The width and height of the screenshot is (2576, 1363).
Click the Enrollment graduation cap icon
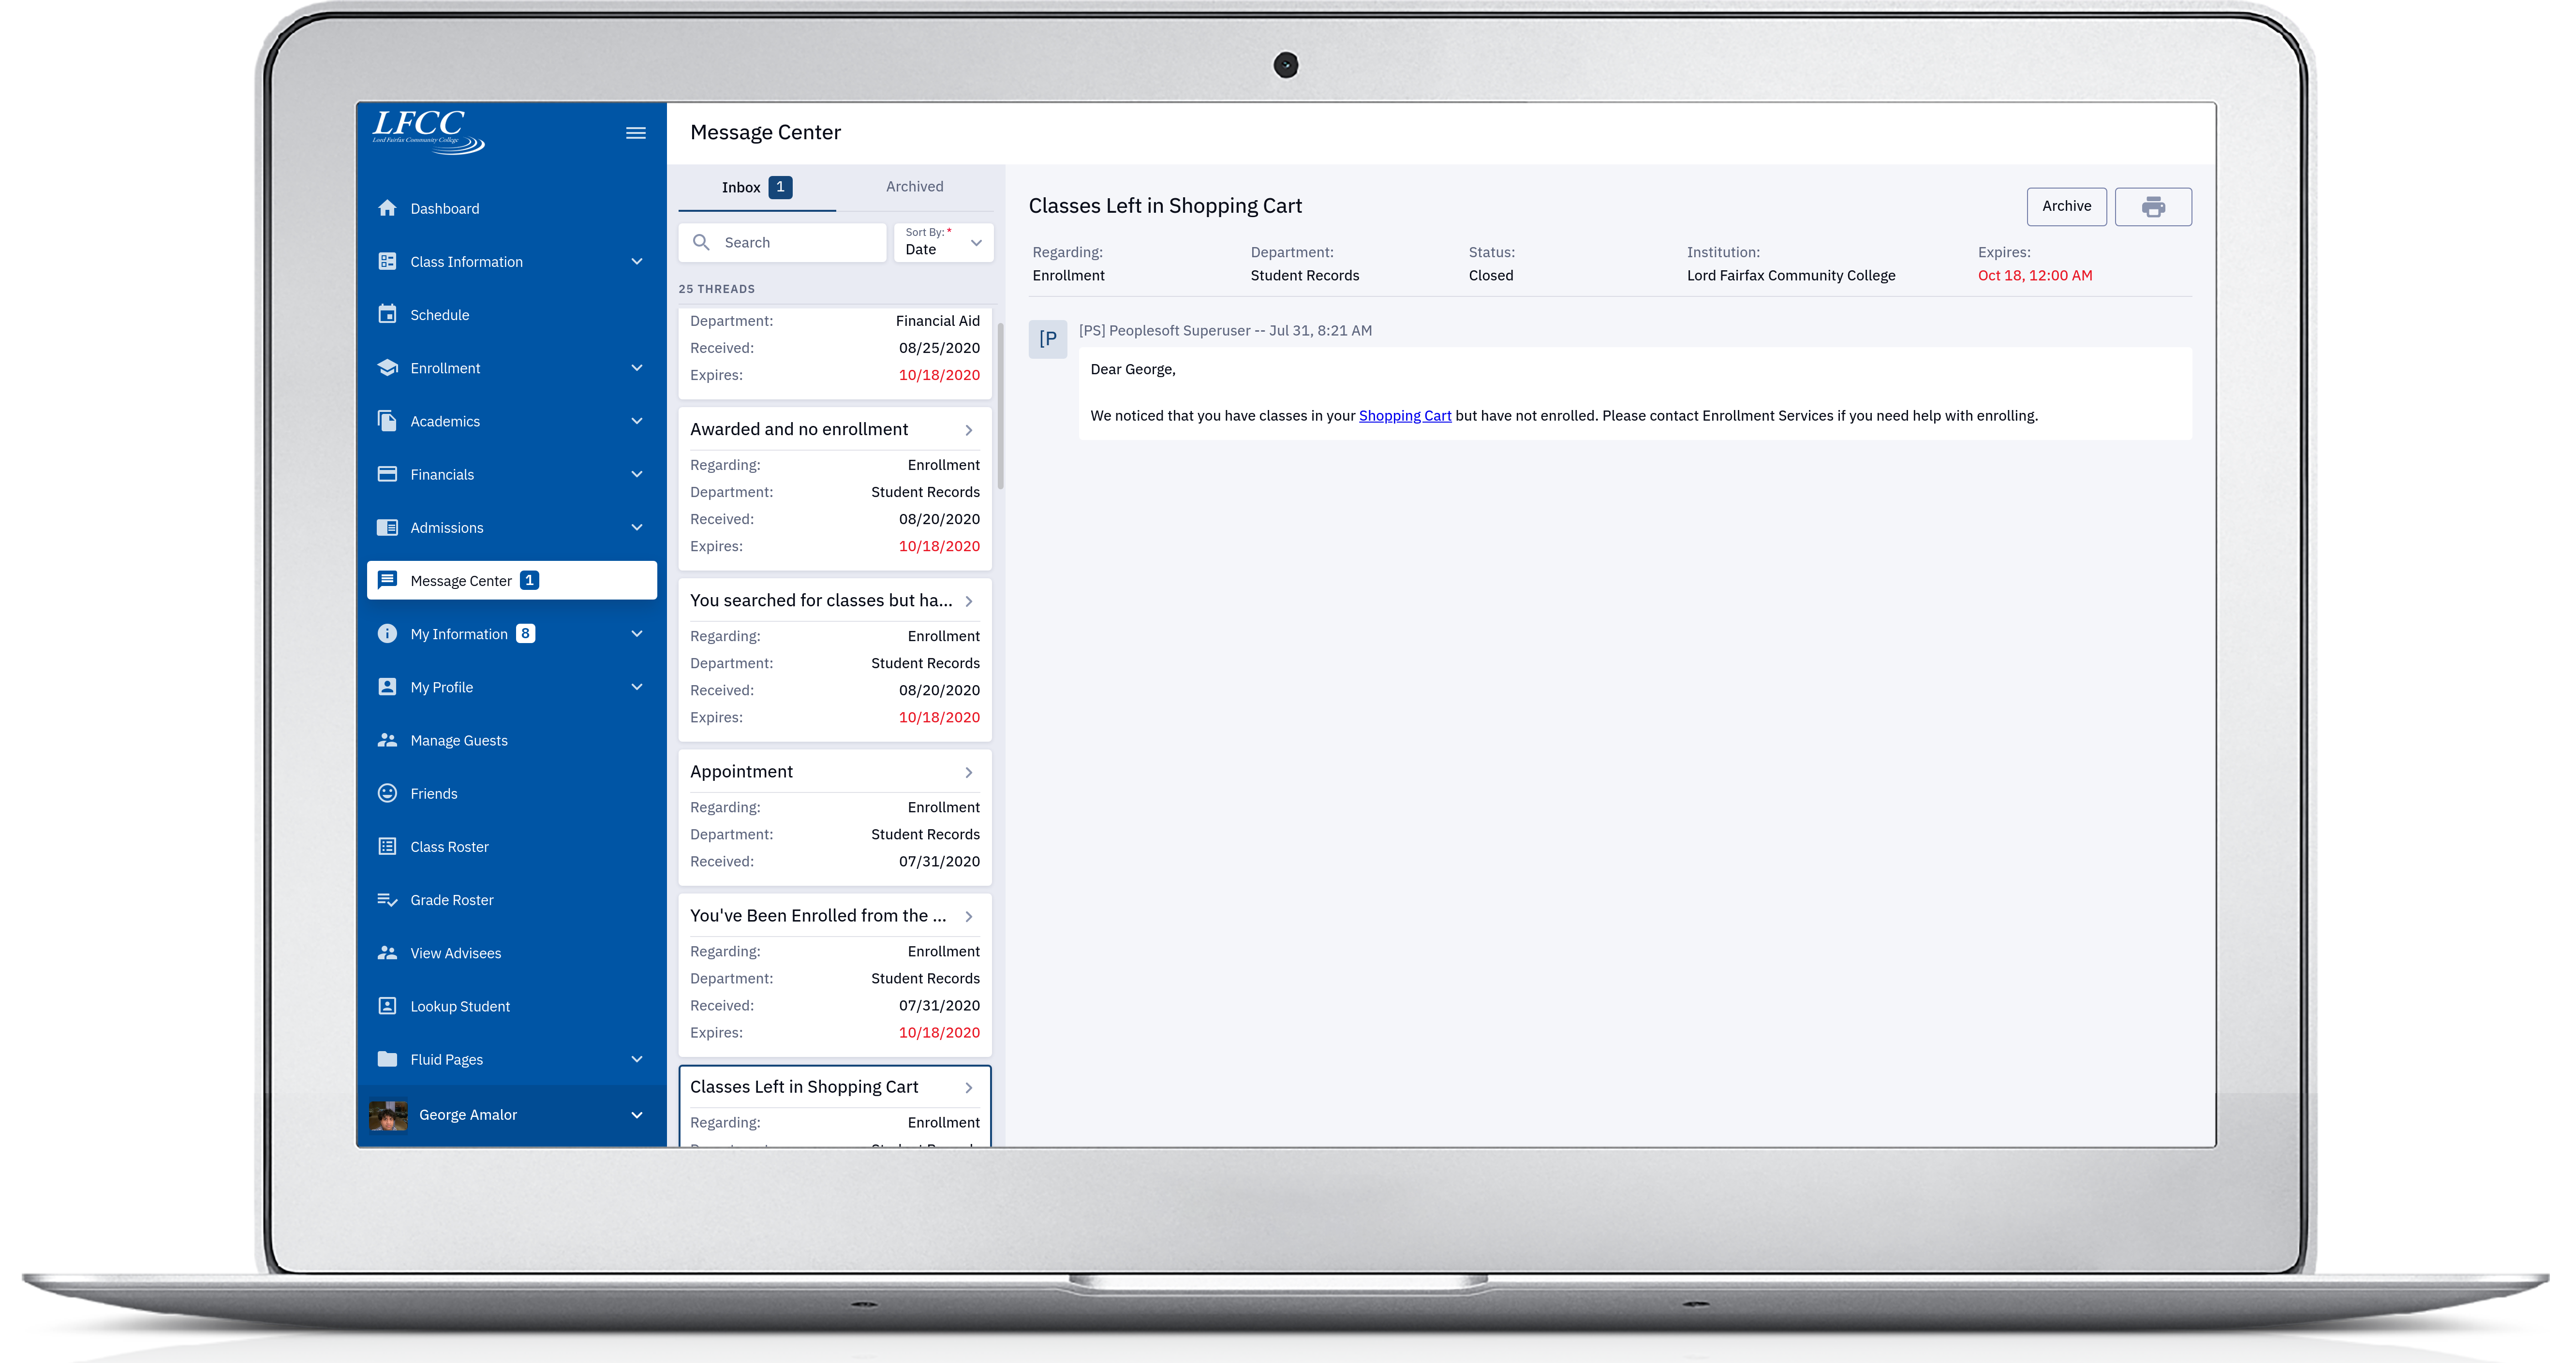point(387,368)
